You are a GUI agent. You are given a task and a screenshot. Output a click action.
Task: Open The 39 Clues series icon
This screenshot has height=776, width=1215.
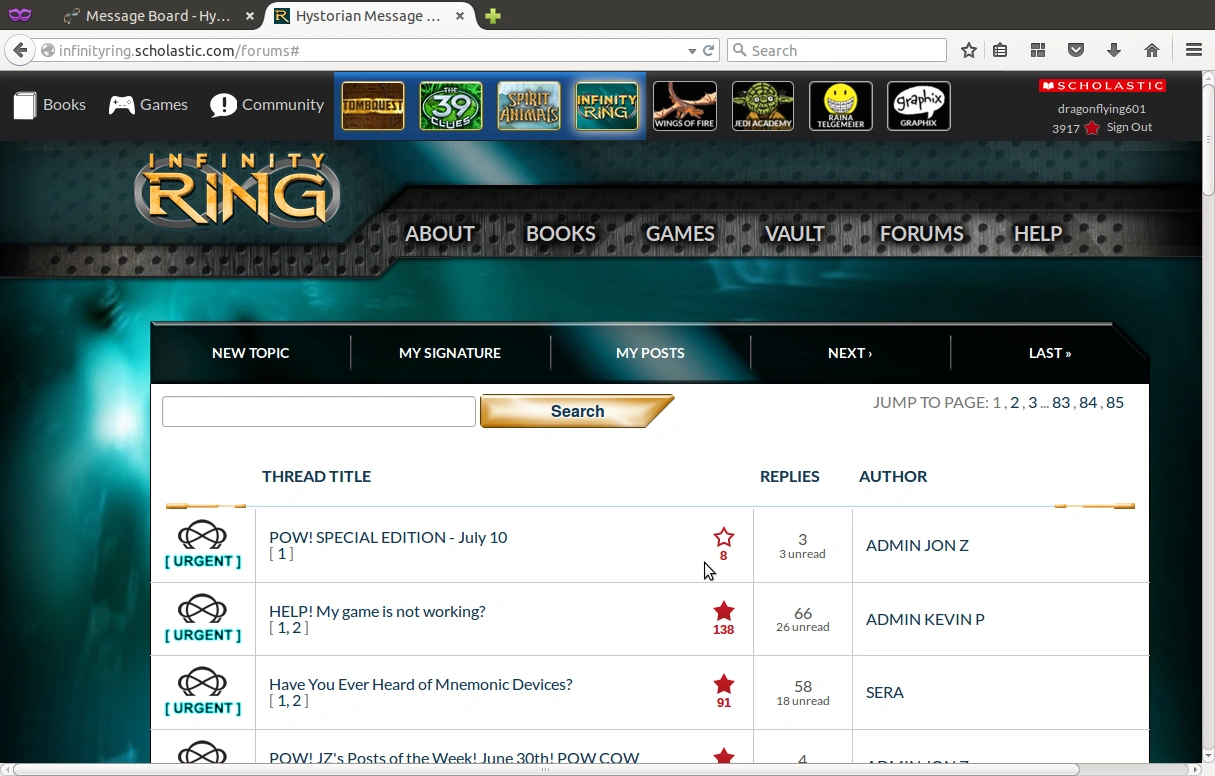[451, 106]
